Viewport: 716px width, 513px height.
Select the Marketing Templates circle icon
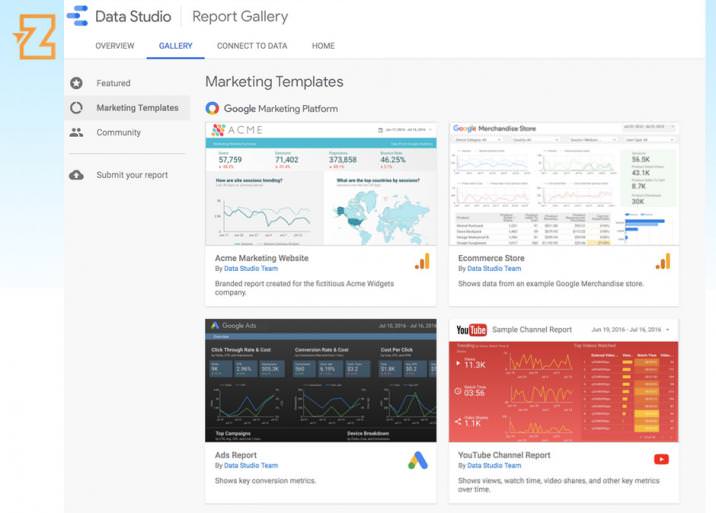point(76,108)
